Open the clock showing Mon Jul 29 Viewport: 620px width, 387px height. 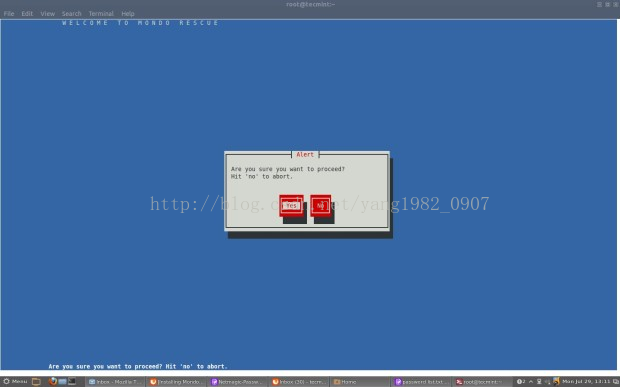(586, 381)
